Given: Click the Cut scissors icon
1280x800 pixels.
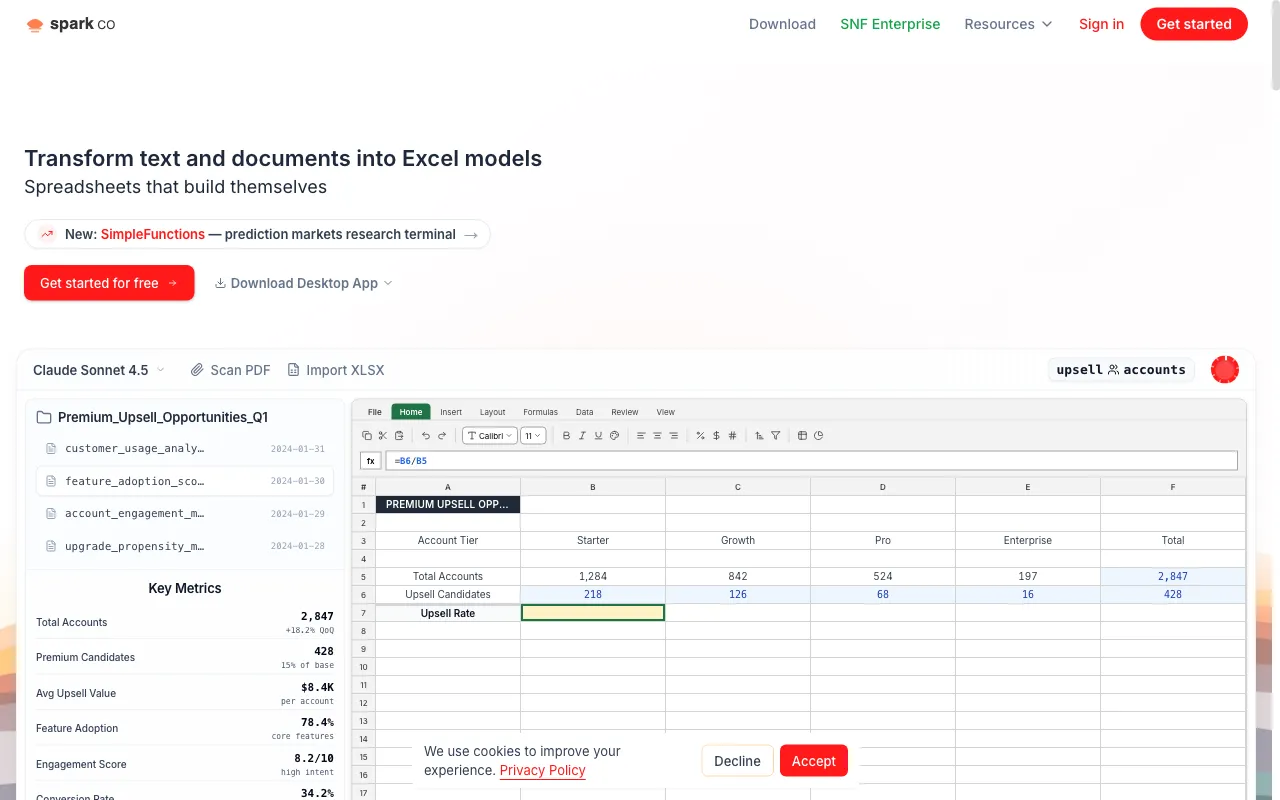Looking at the screenshot, I should [383, 435].
